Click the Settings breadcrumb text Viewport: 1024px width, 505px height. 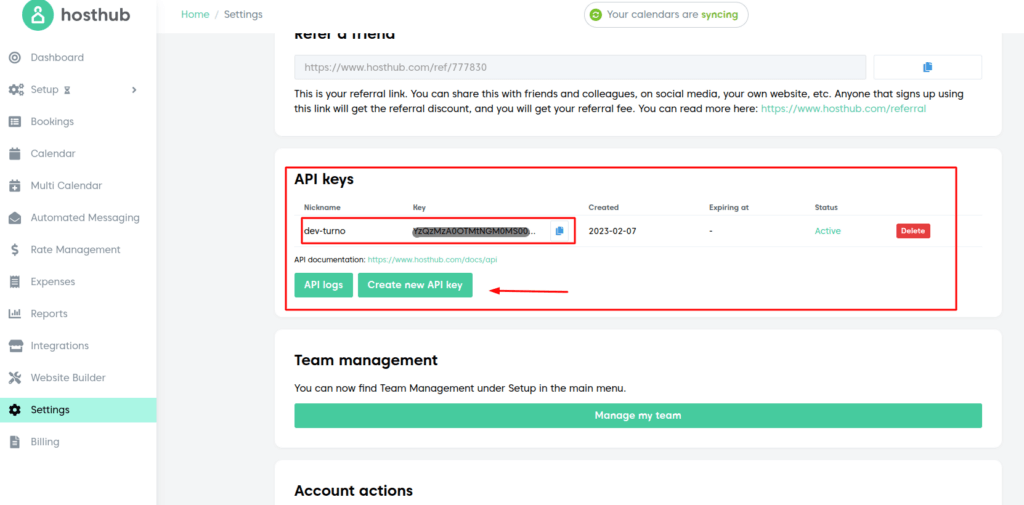point(244,14)
